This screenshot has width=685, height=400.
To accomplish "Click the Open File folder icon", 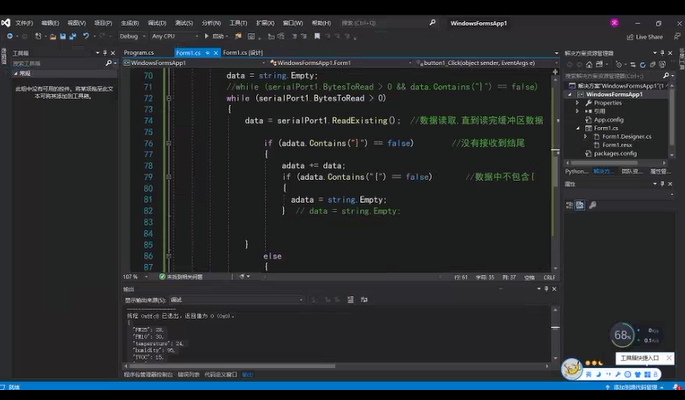I will point(53,37).
